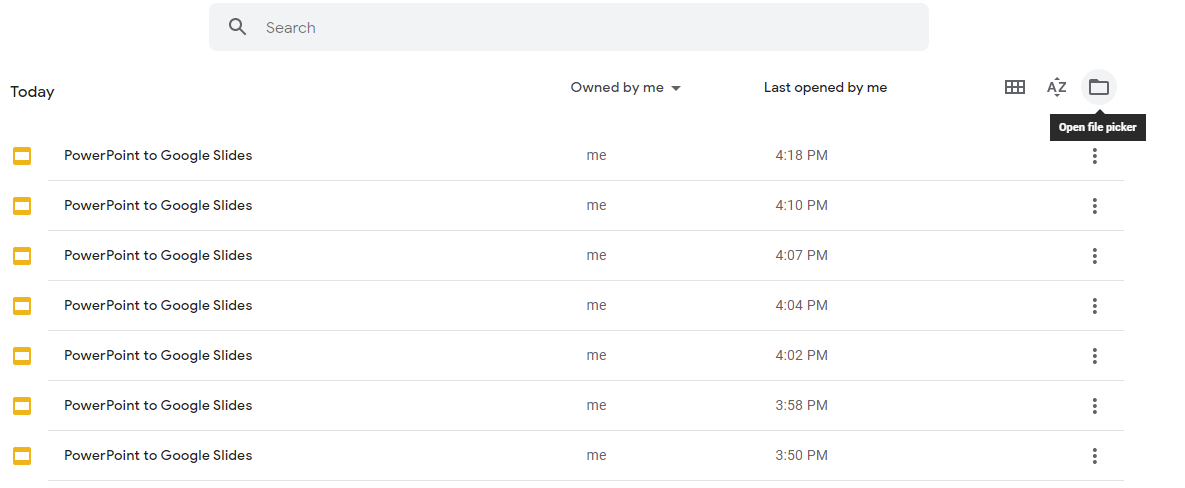Switch to grid view icon
The image size is (1185, 488).
(x=1014, y=88)
